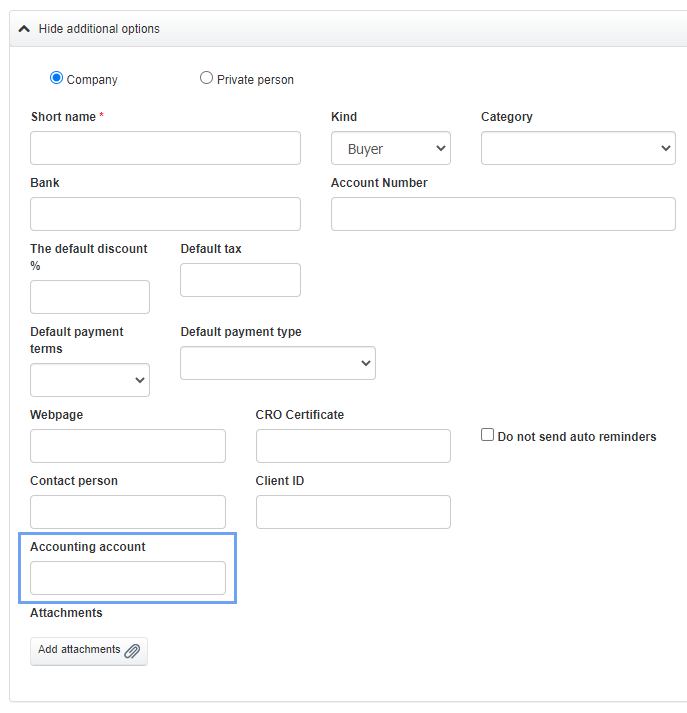Select the default discount % field

pyautogui.click(x=90, y=297)
